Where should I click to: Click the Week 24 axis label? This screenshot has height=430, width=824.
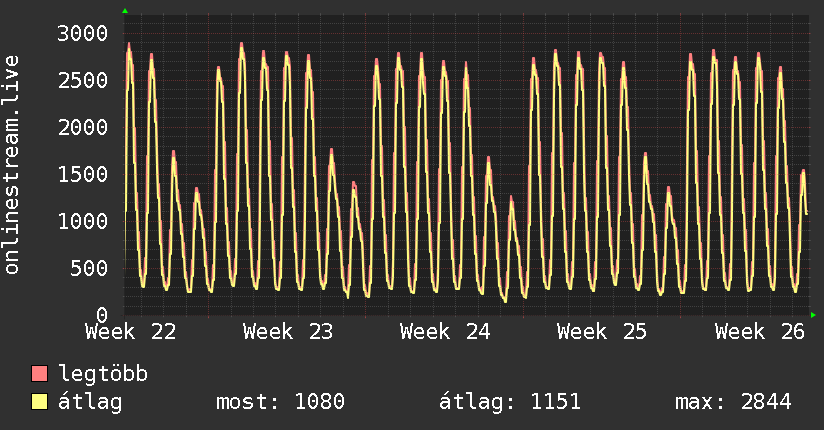click(x=445, y=332)
